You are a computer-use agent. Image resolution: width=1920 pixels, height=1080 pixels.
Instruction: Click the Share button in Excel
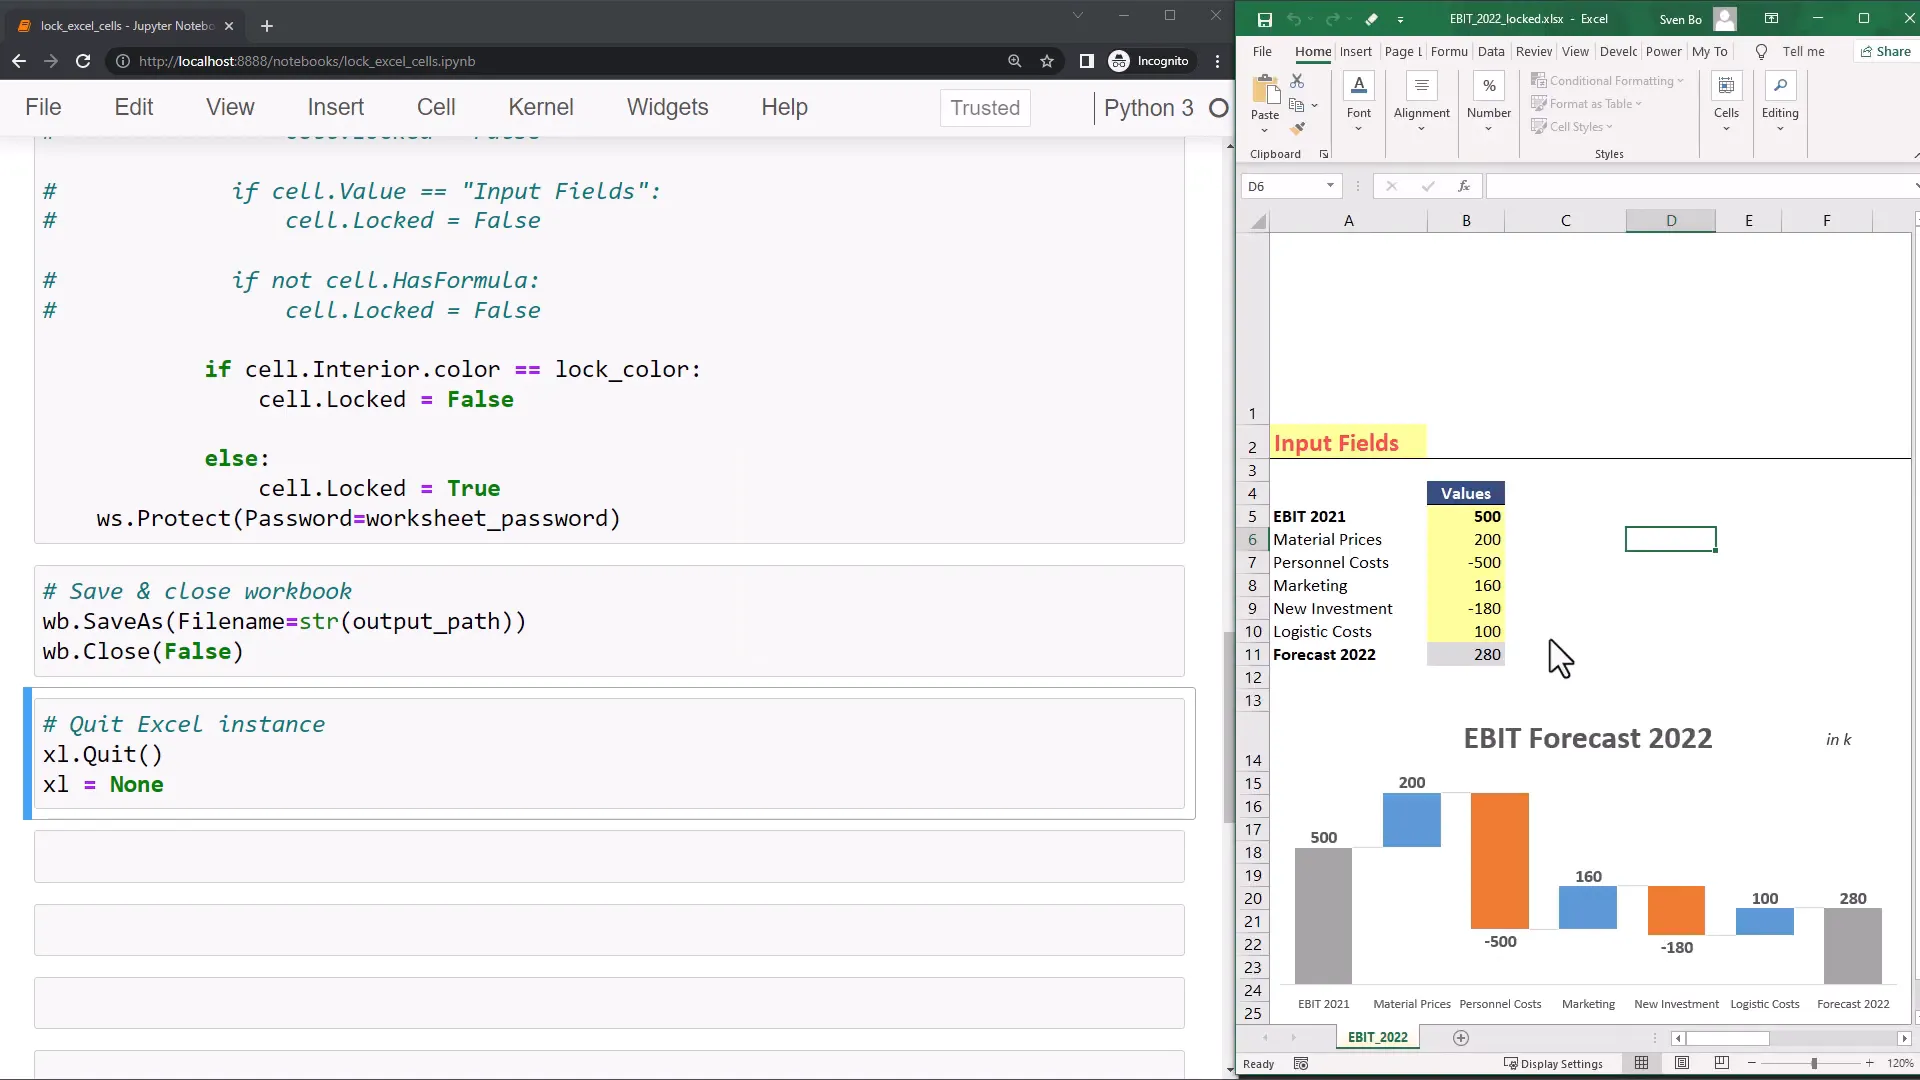[1885, 52]
